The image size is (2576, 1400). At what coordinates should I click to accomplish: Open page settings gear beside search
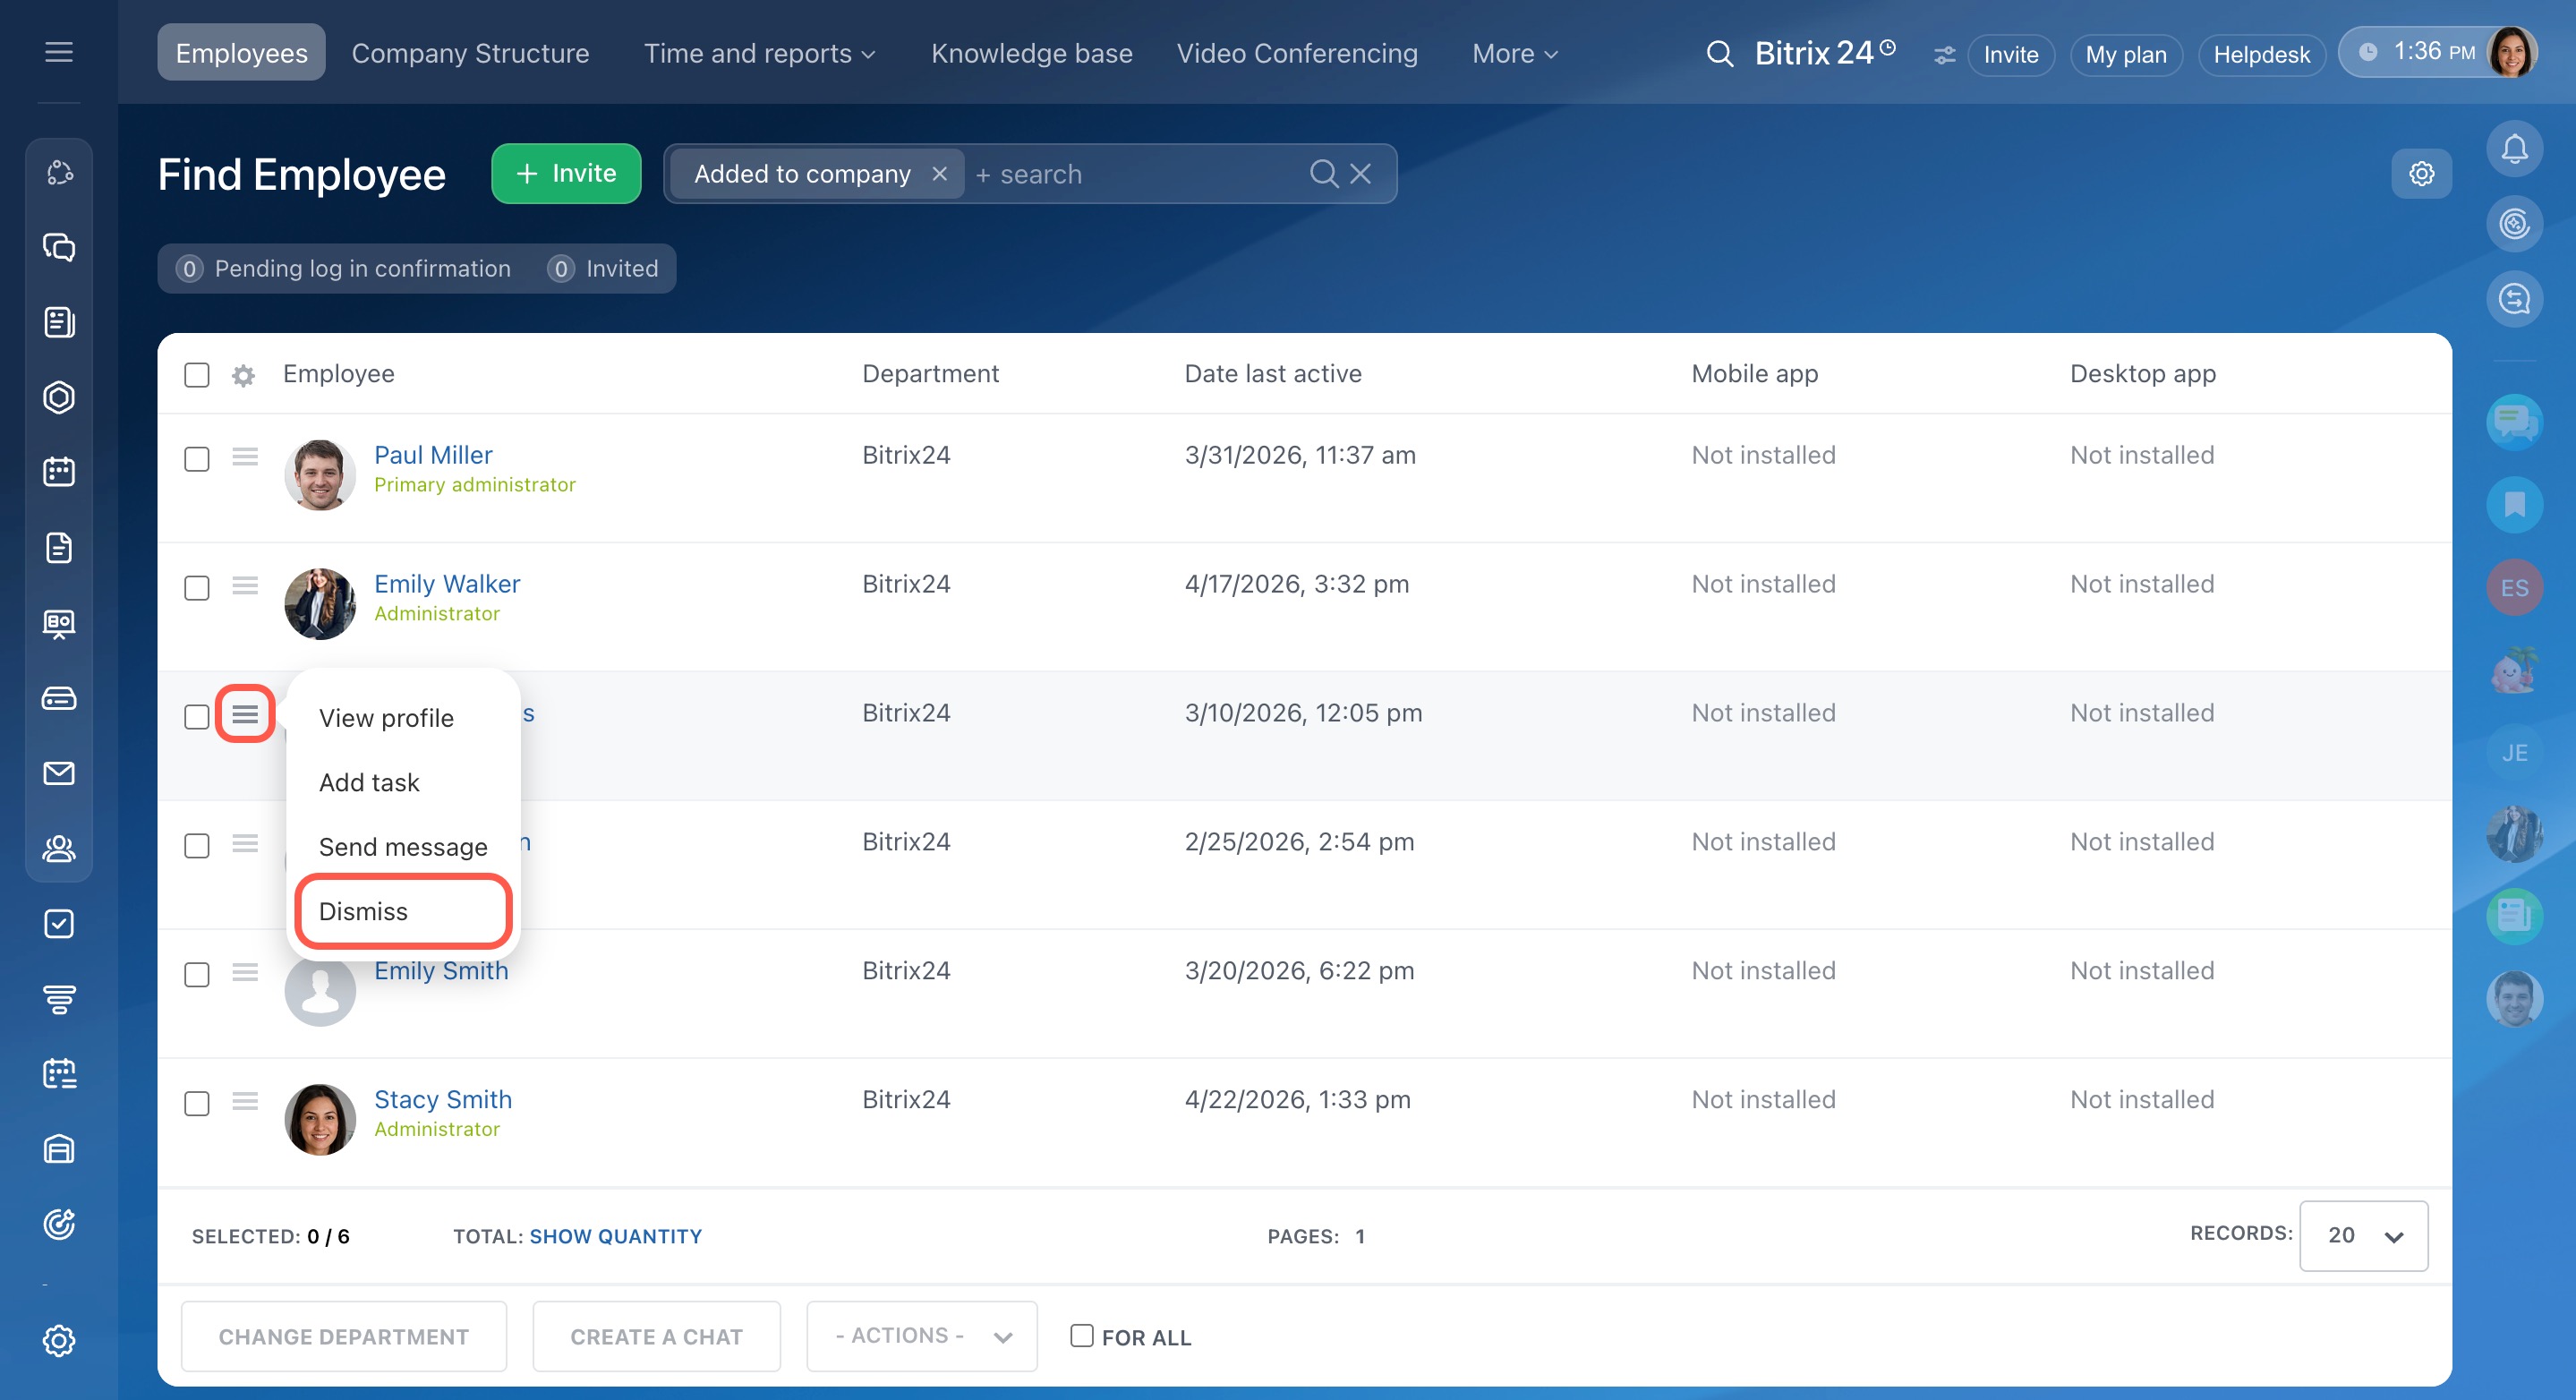coord(2420,174)
